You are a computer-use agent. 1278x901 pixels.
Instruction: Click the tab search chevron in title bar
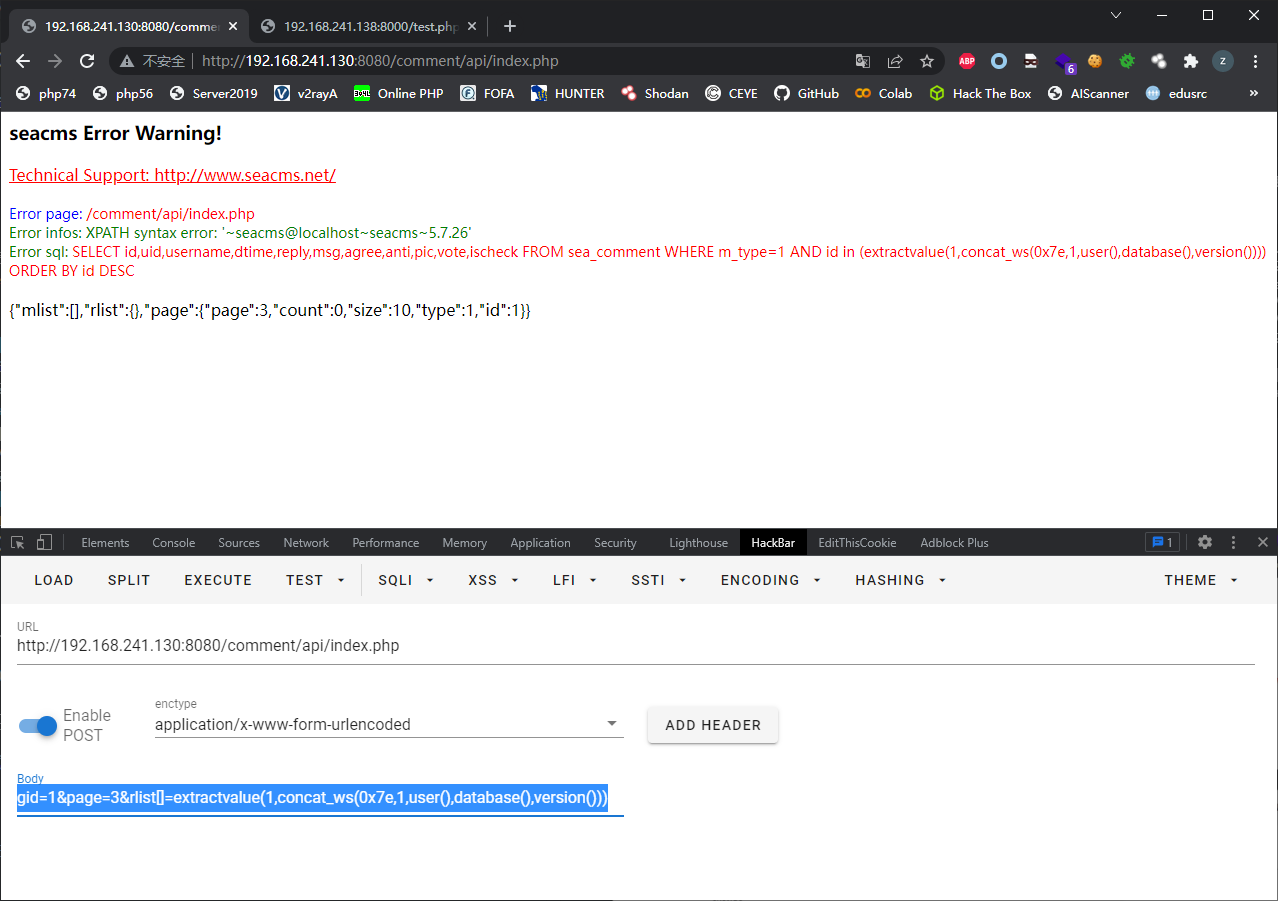[1116, 15]
